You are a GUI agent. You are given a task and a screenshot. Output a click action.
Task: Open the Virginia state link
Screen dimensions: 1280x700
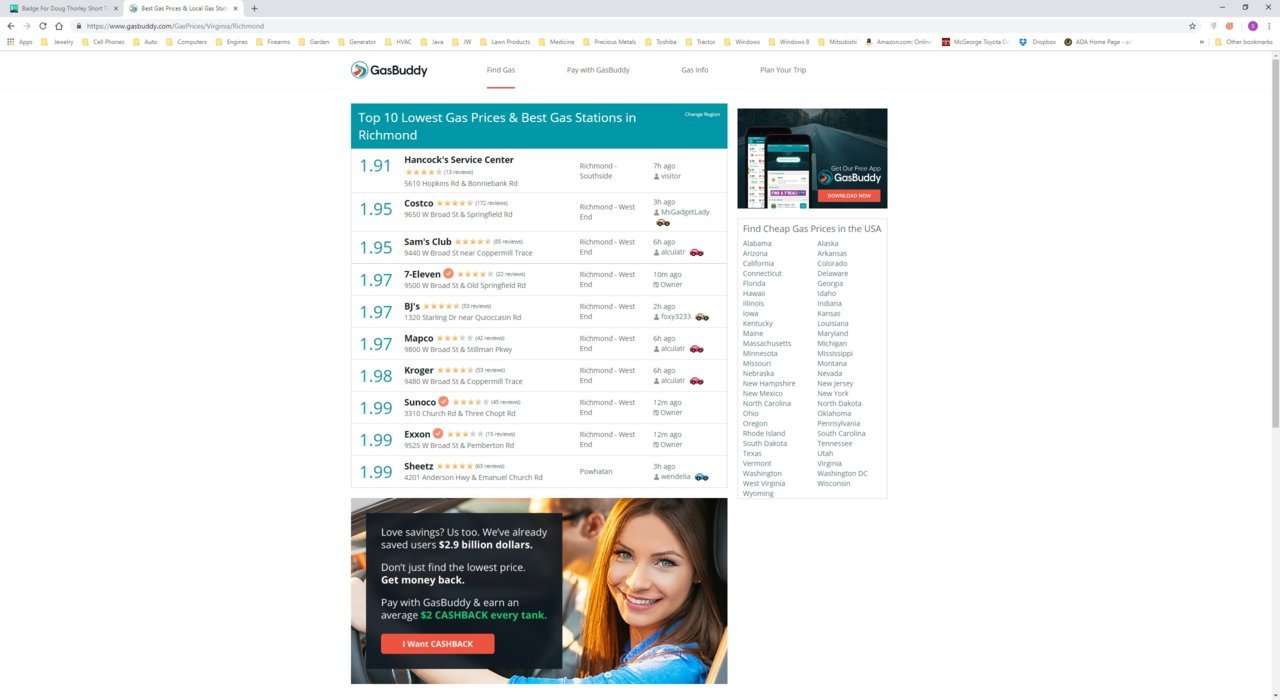[x=829, y=464]
